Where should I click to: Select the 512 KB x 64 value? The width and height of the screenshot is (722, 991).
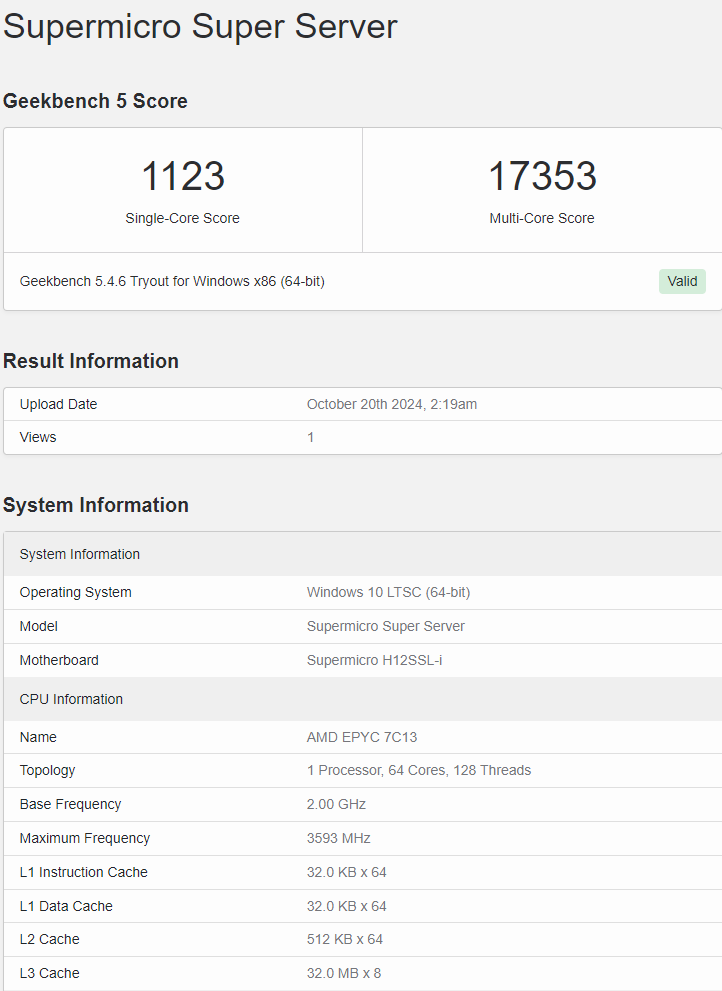[345, 939]
